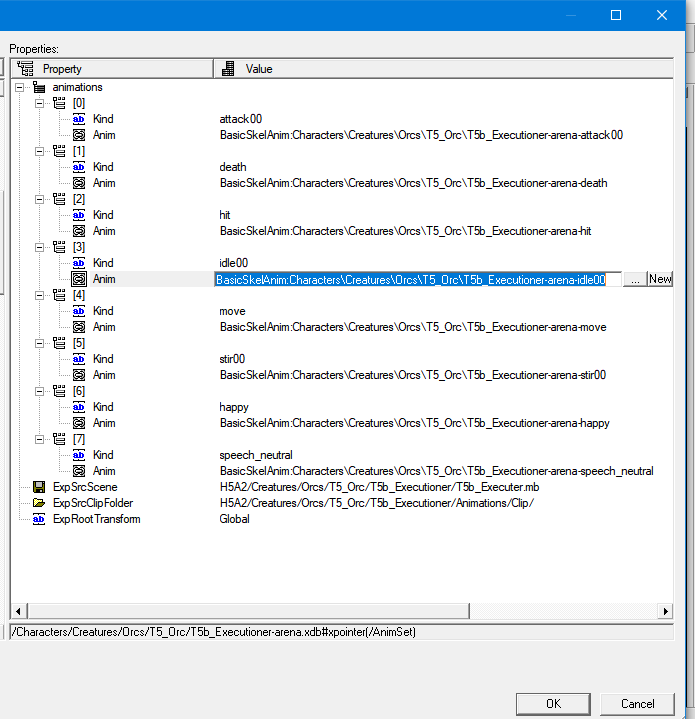Viewport: 695px width, 719px height.
Task: Click the link icon for move Anim
Action: [x=79, y=327]
